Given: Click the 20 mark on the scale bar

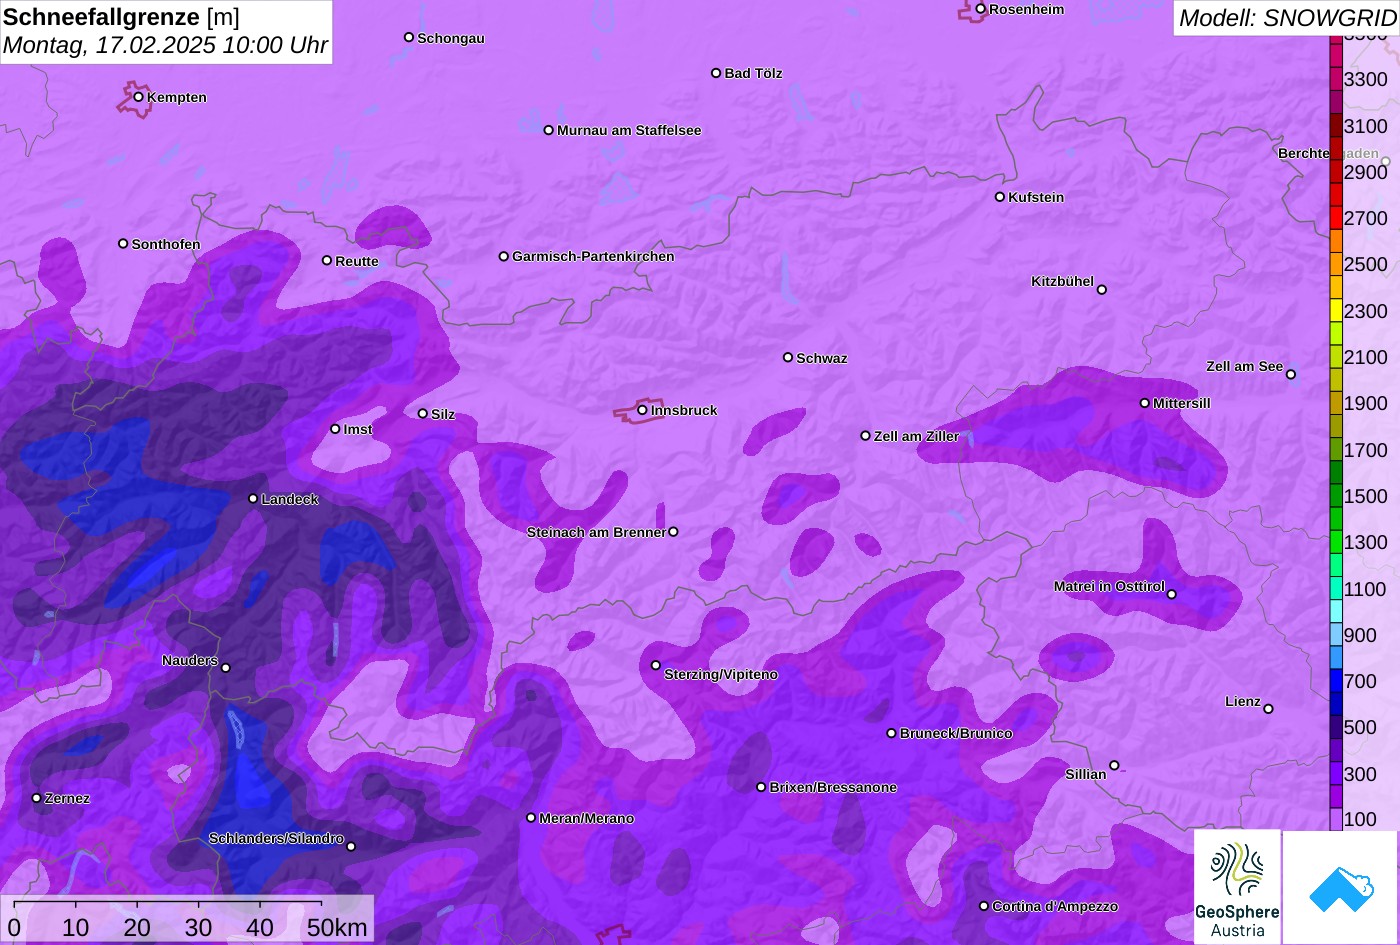Looking at the screenshot, I should point(137,927).
